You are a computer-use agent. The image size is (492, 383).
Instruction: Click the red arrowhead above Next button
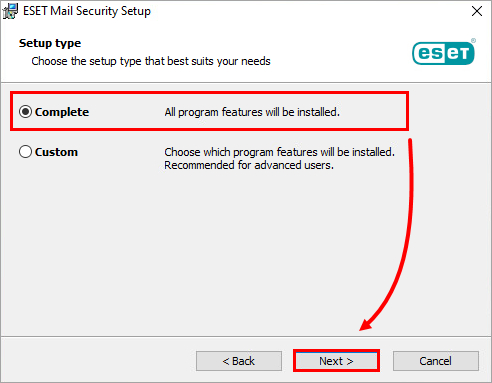(366, 324)
